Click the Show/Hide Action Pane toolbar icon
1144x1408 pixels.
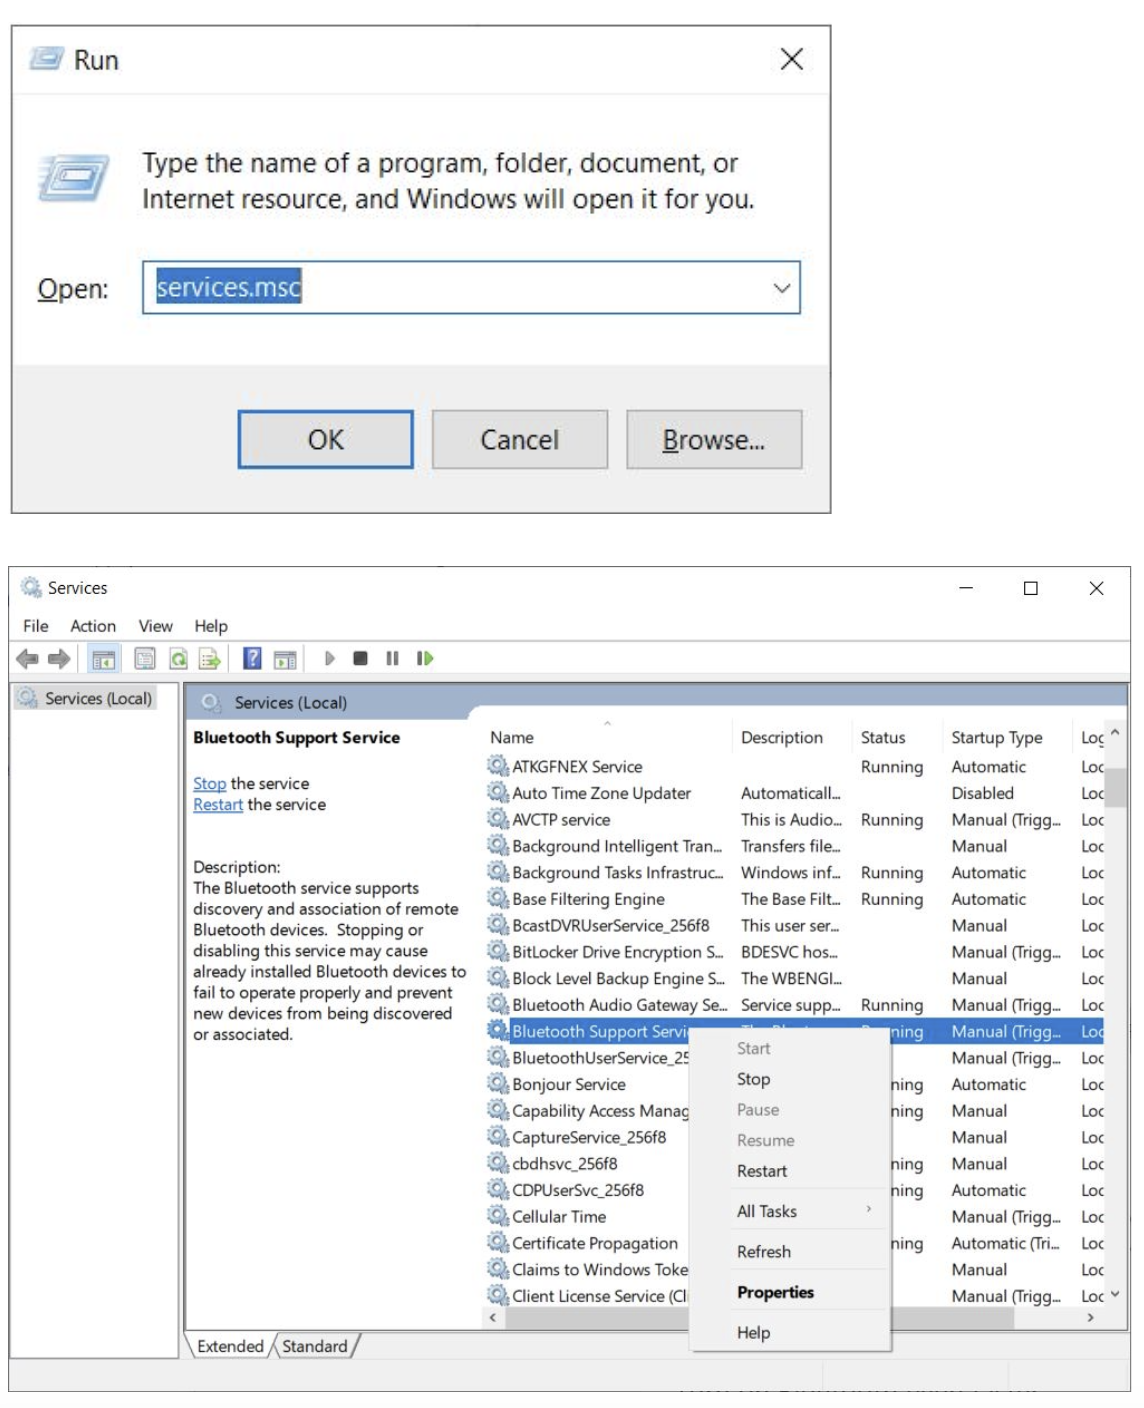(x=285, y=659)
